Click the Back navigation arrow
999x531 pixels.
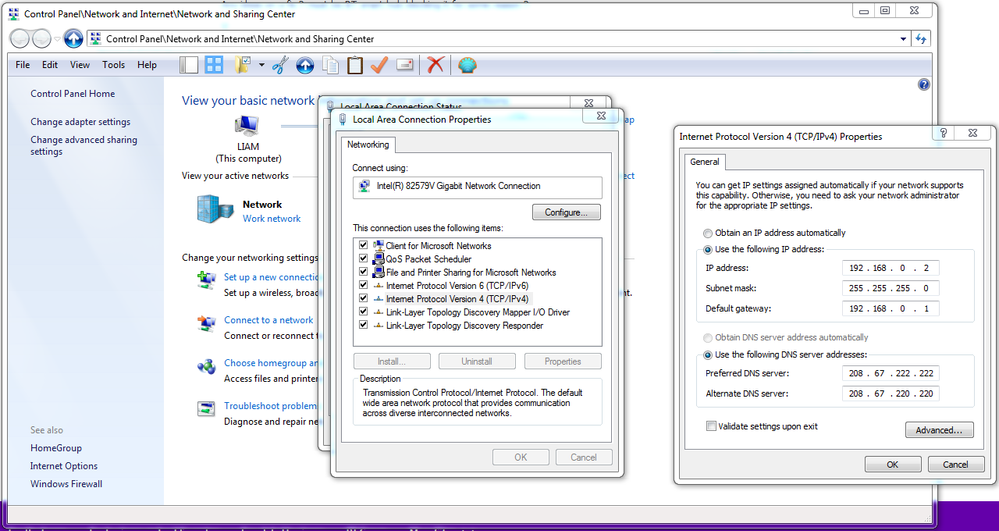(x=20, y=40)
